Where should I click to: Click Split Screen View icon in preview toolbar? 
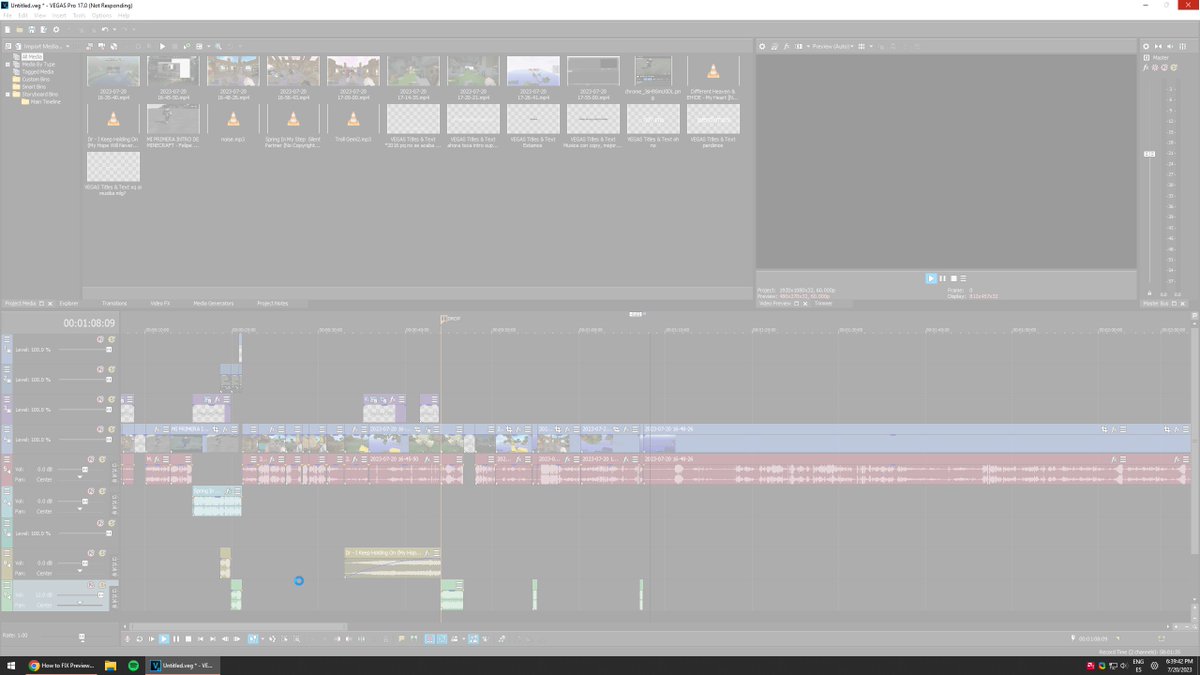point(799,46)
